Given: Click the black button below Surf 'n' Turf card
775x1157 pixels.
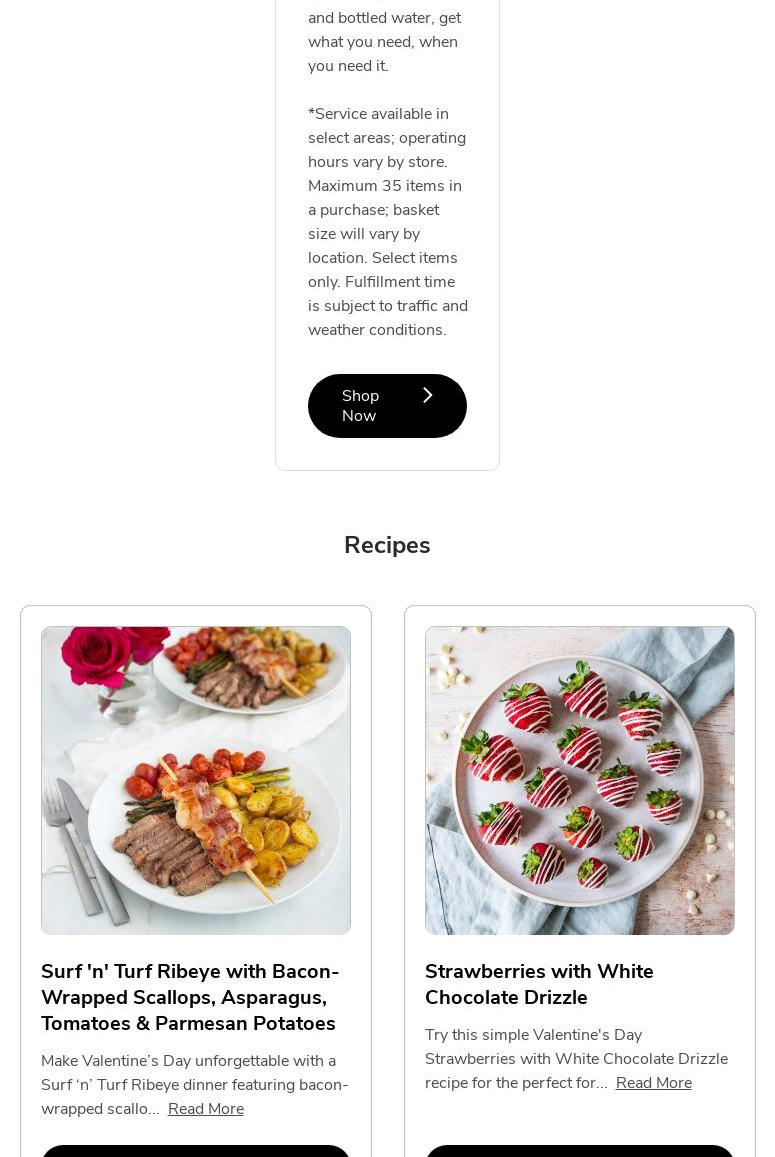Looking at the screenshot, I should (x=196, y=1151).
